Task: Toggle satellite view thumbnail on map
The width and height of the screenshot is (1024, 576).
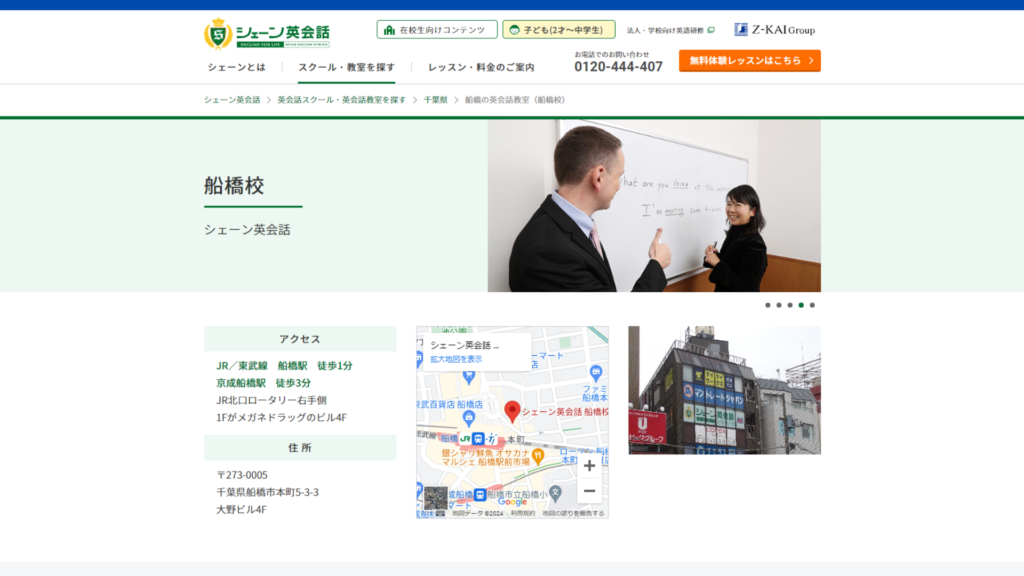Action: [x=436, y=498]
